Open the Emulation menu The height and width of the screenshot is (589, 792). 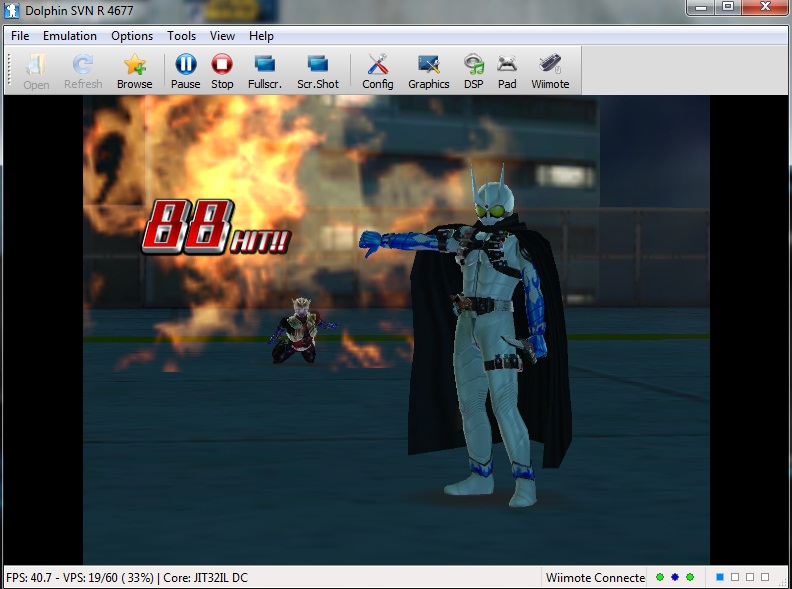70,36
